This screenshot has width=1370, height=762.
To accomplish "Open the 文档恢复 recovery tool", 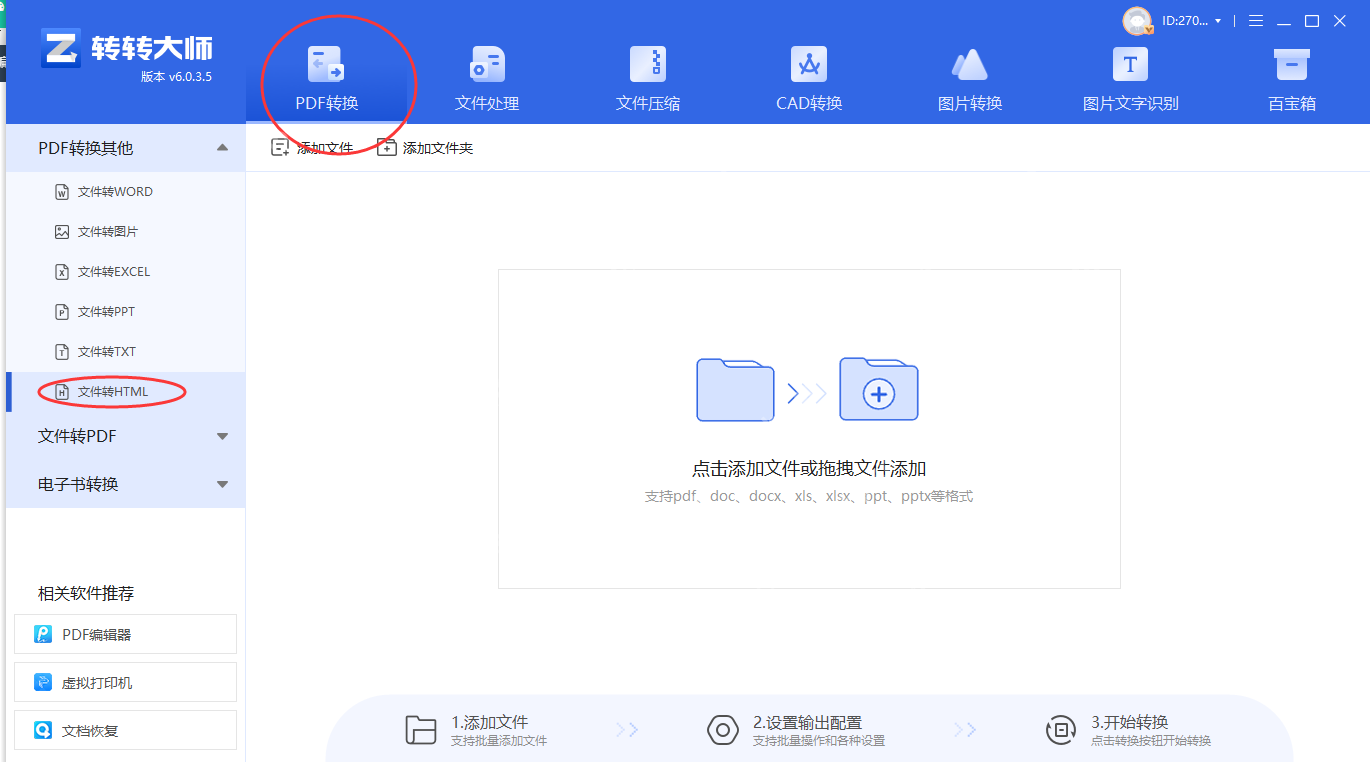I will click(125, 729).
